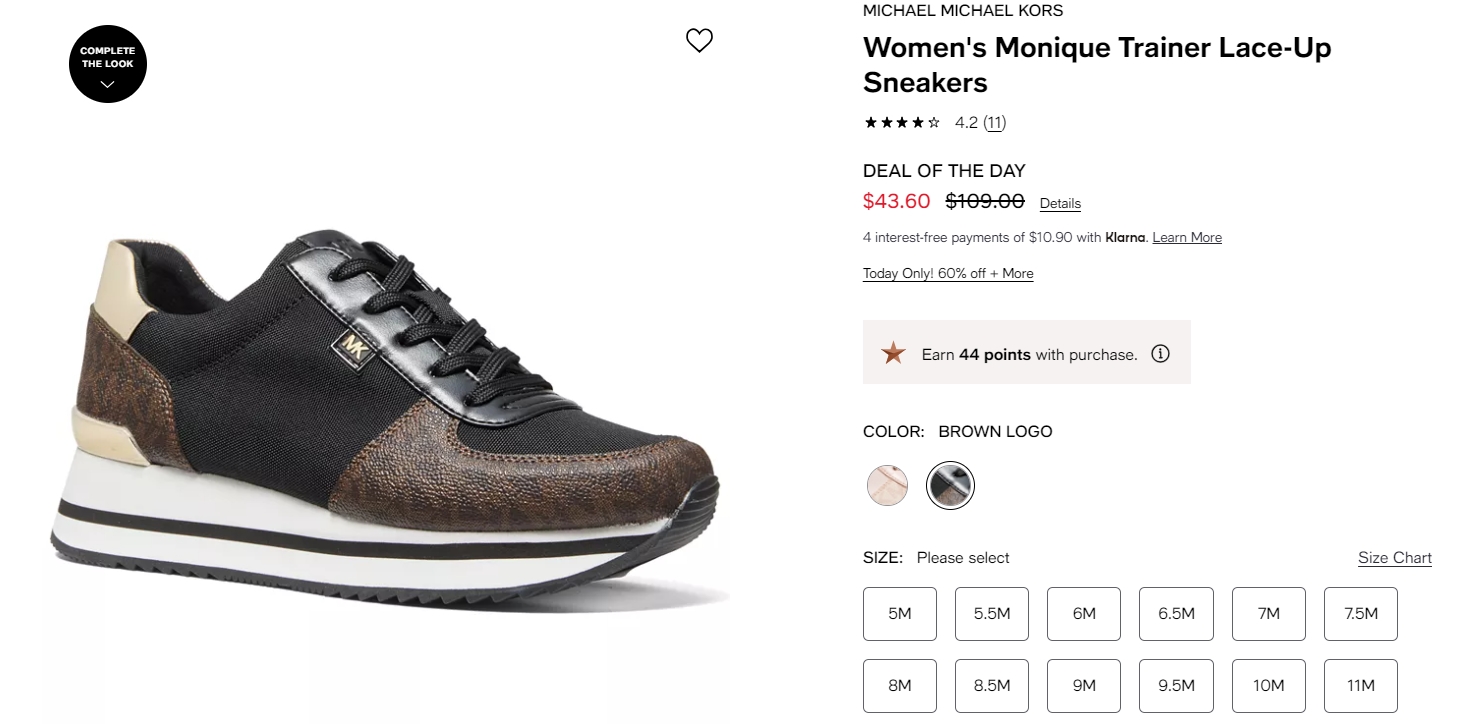This screenshot has height=724, width=1457.
Task: Choose size 7.5M
Action: coord(1361,614)
